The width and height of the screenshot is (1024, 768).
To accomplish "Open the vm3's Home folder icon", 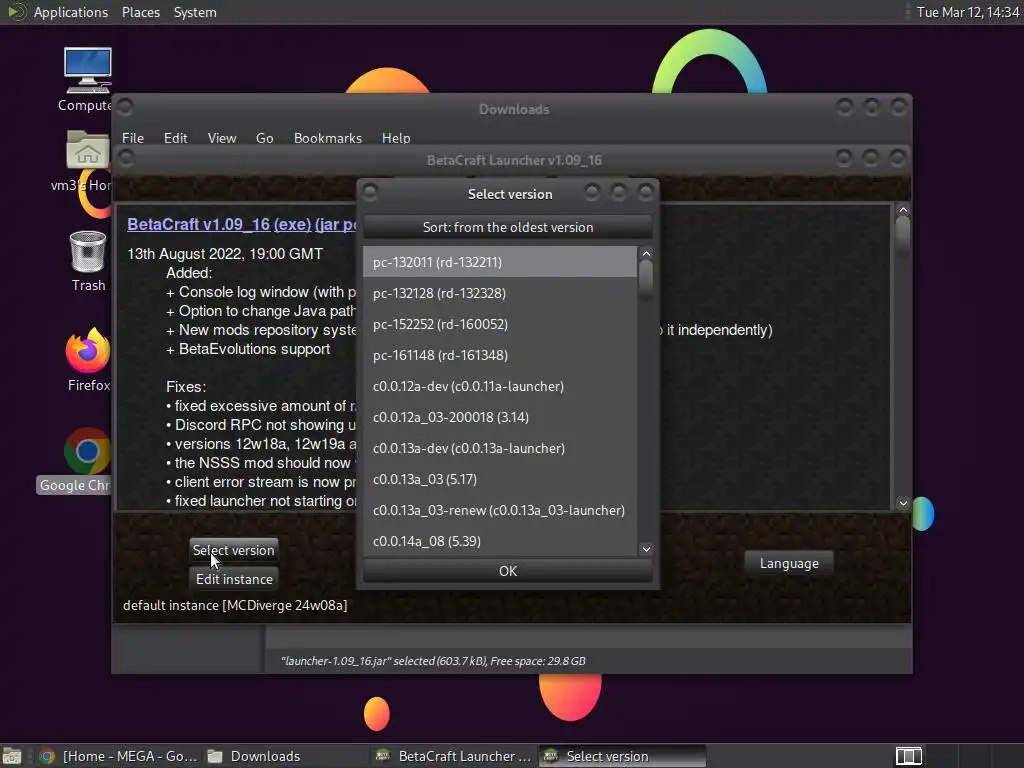I will coord(86,159).
